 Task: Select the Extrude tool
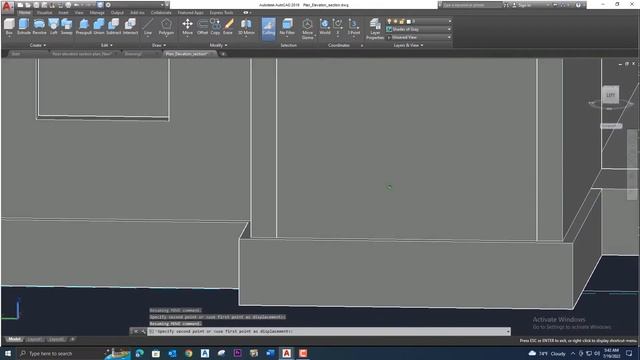24,27
